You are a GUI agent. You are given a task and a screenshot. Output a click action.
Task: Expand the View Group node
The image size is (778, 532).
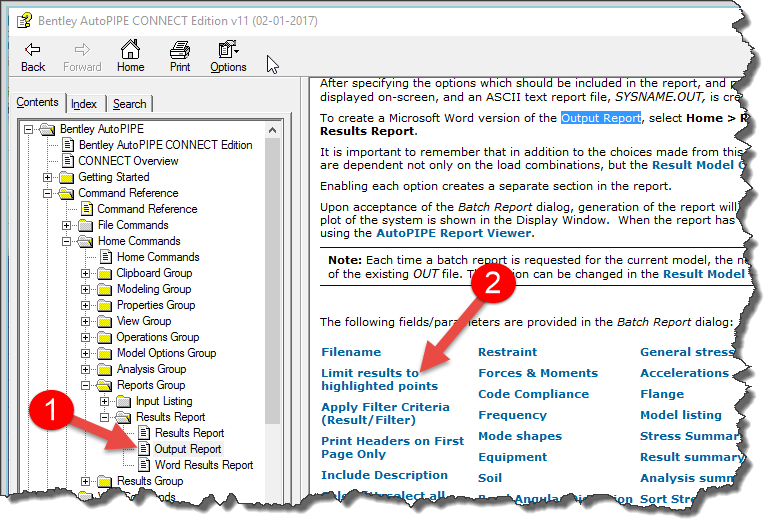pyautogui.click(x=85, y=321)
